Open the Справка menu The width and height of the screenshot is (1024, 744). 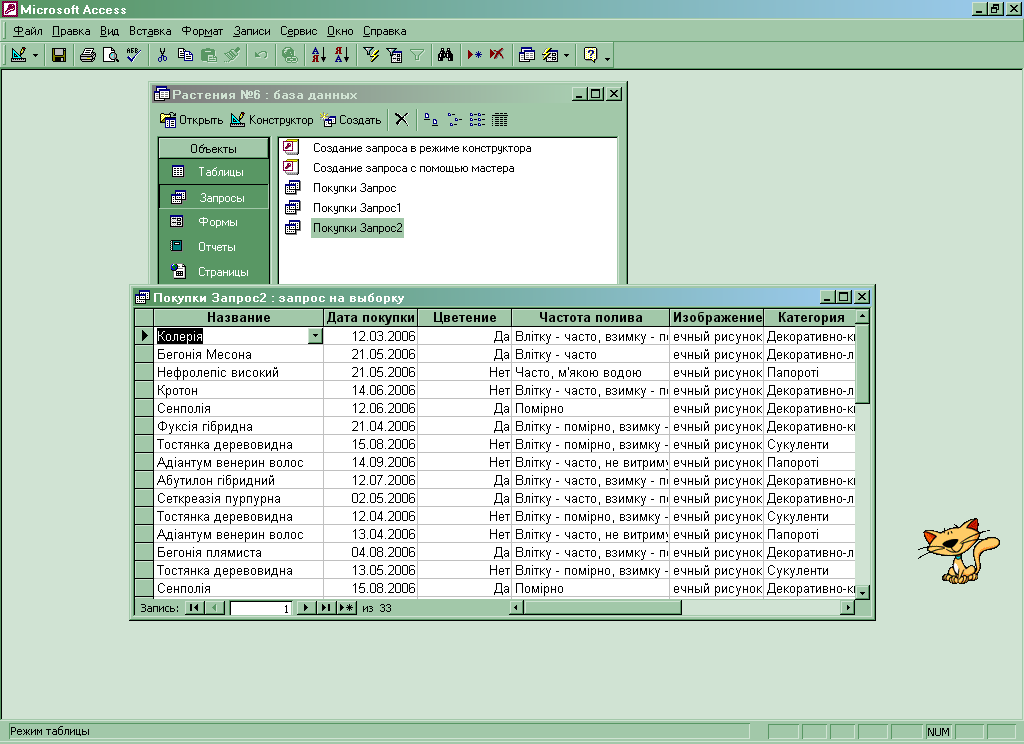[385, 31]
